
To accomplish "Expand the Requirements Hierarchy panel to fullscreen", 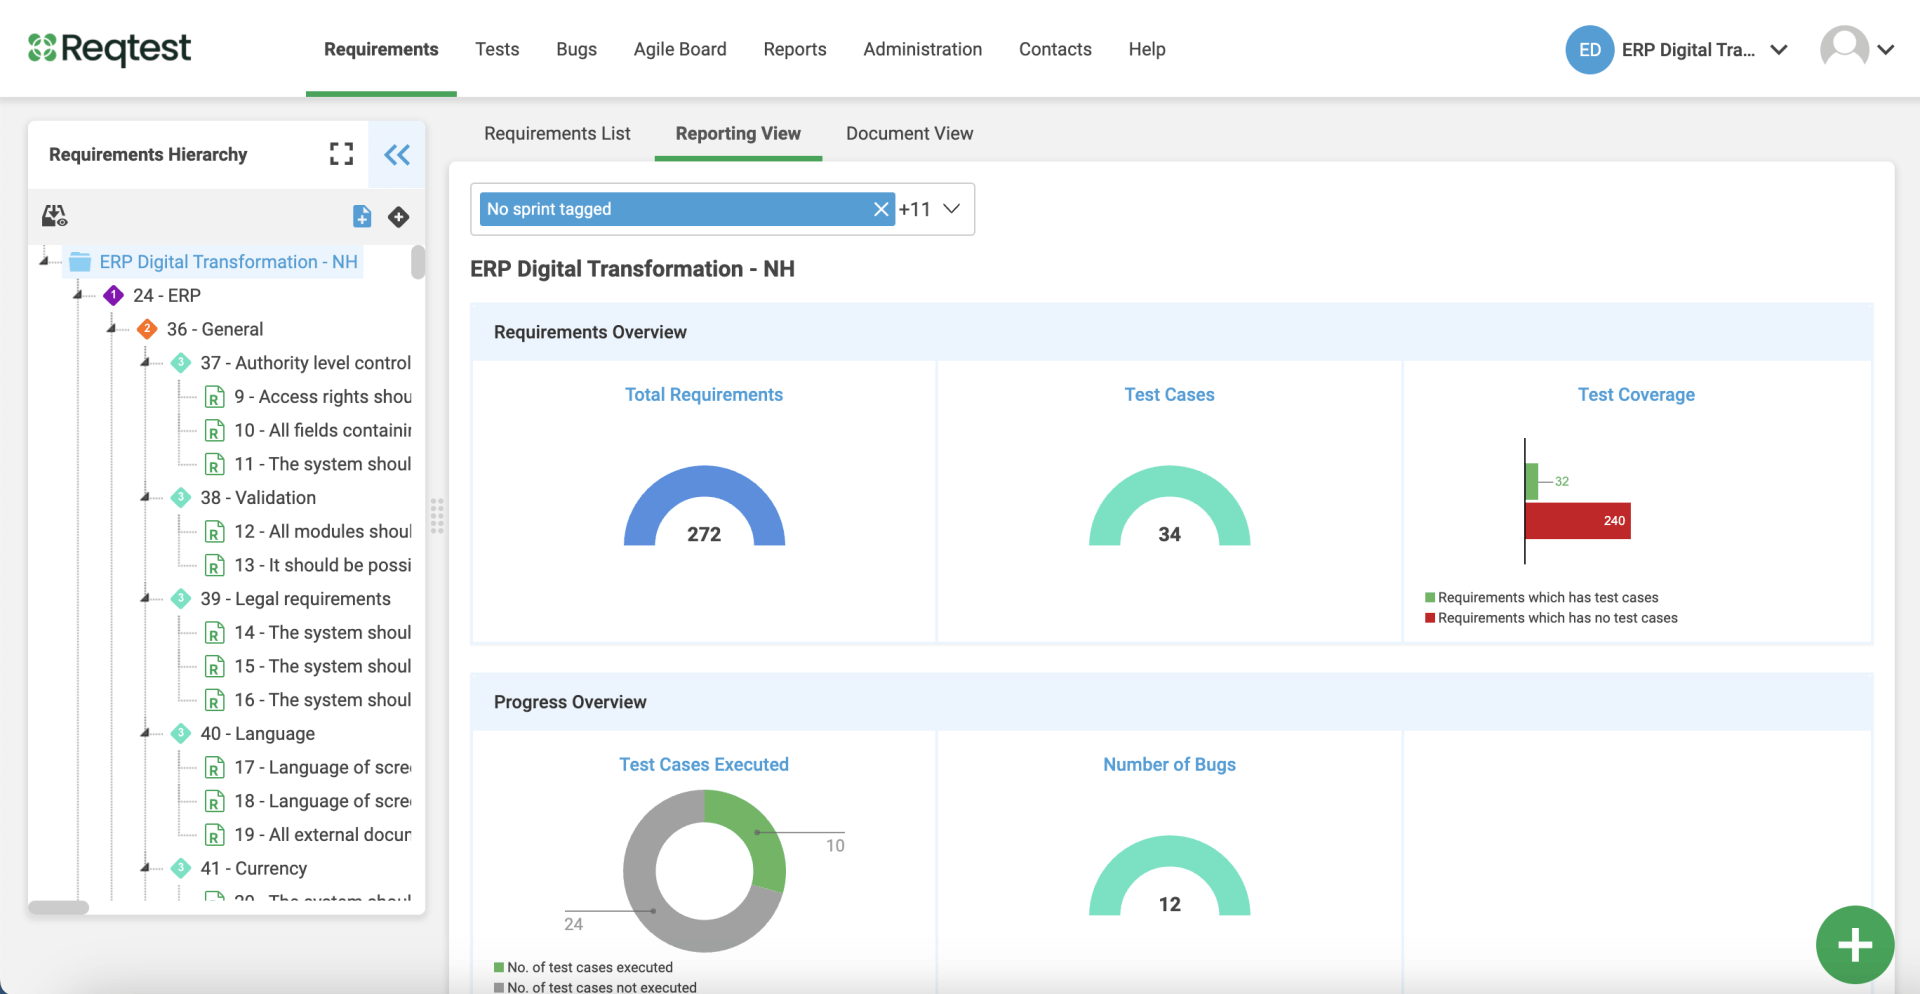I will click(x=341, y=154).
